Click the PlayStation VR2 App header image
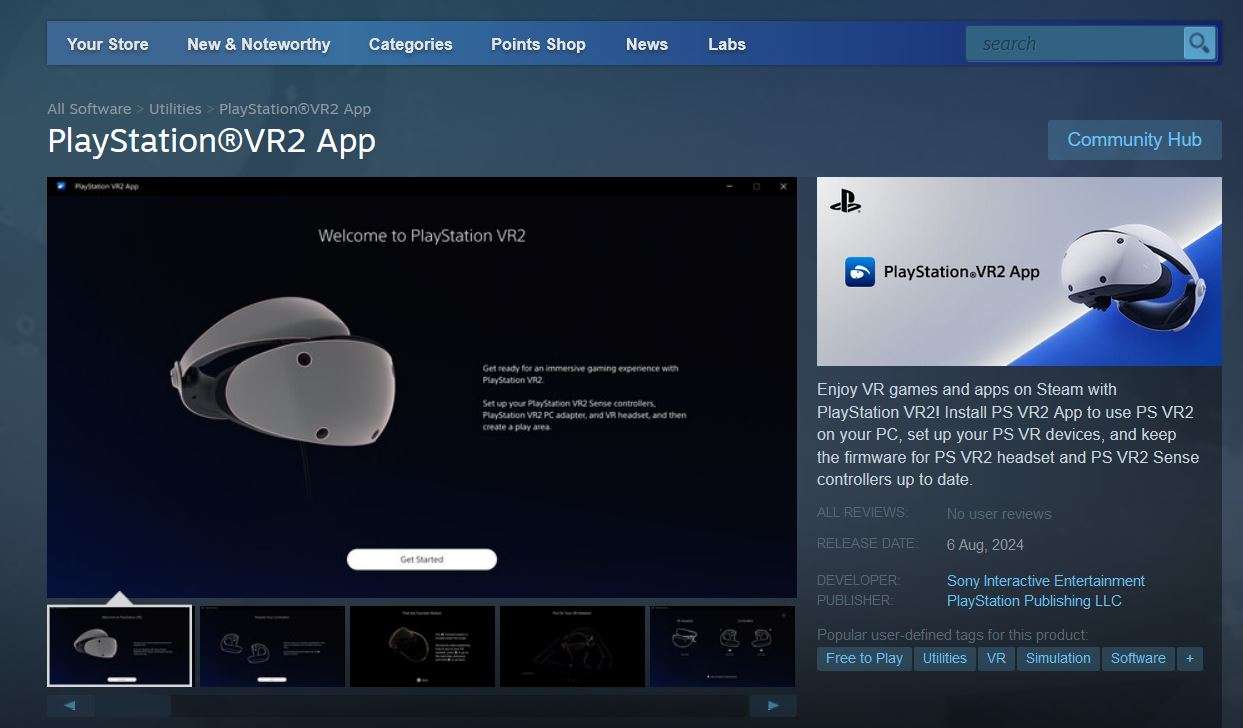The width and height of the screenshot is (1243, 728). 1019,271
